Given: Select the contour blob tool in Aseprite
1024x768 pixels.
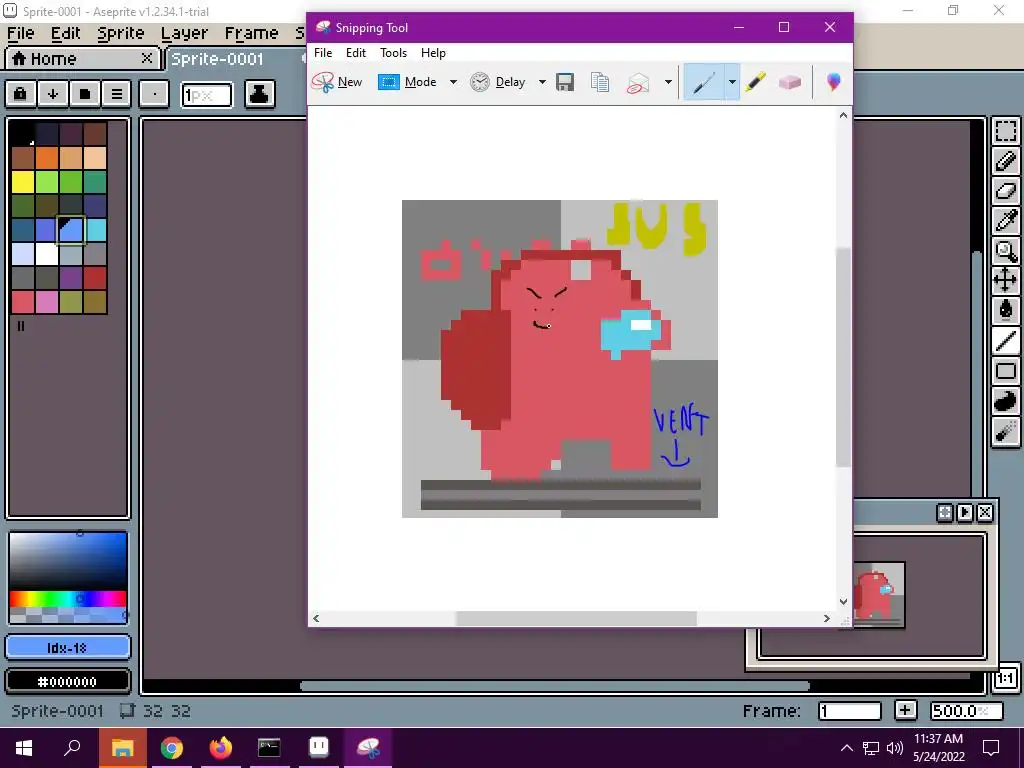Looking at the screenshot, I should coord(1006,401).
